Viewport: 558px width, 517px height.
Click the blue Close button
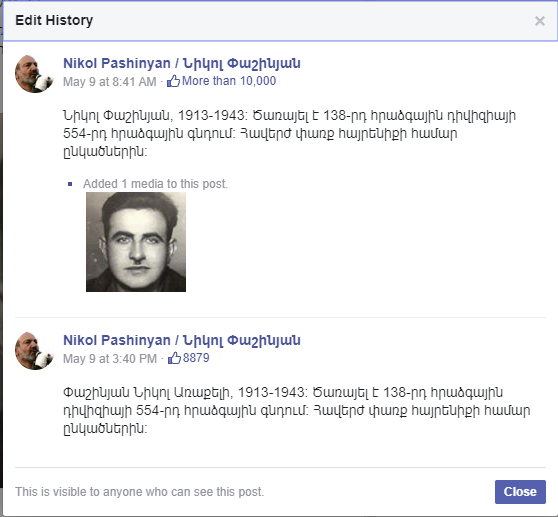pos(520,492)
